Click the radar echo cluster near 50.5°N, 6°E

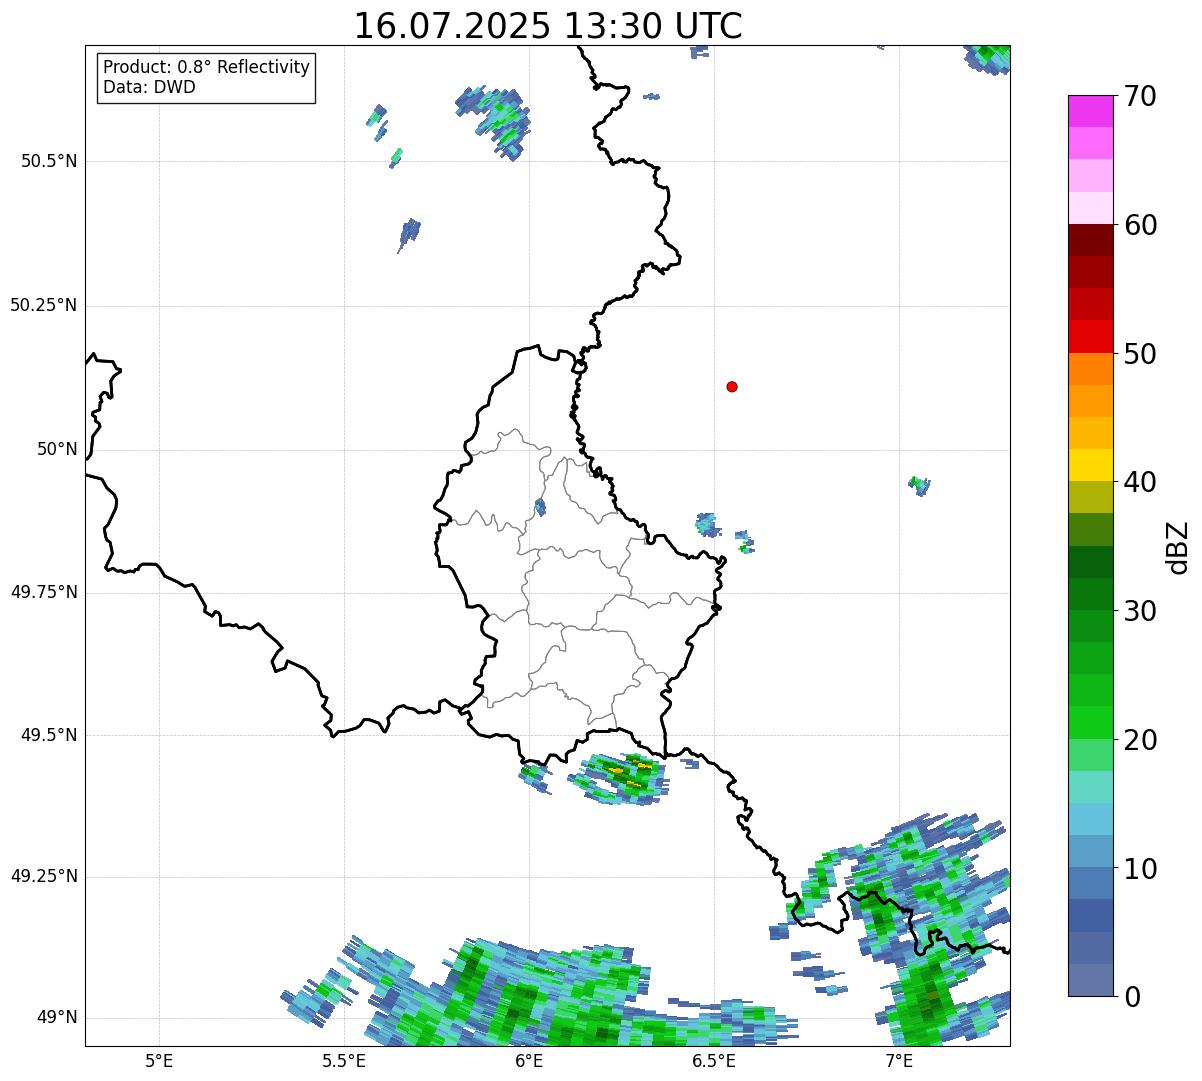tap(495, 120)
